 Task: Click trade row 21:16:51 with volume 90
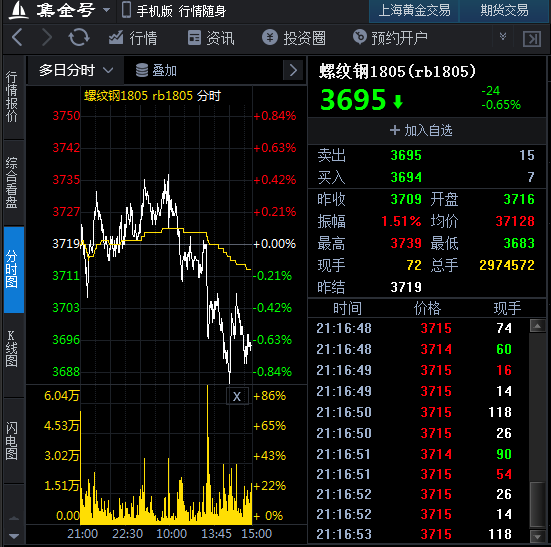tap(418, 454)
